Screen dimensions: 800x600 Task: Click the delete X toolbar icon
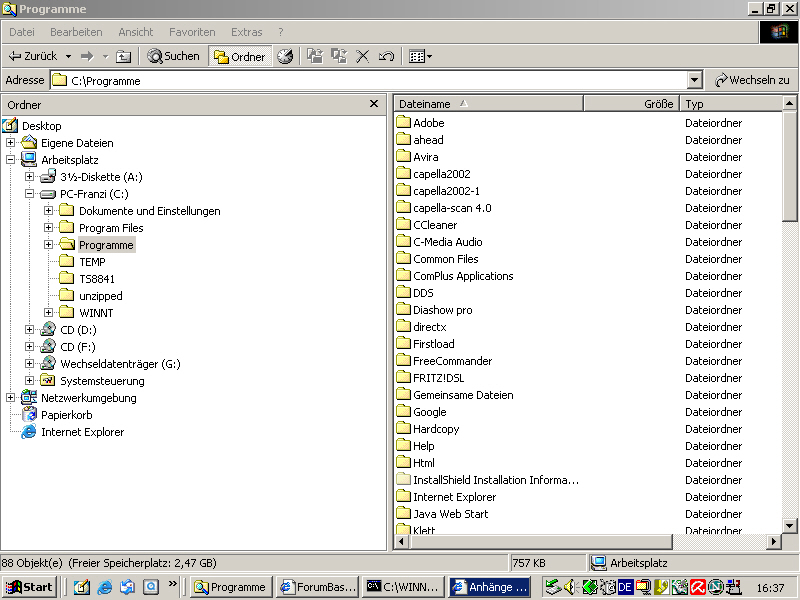(363, 56)
